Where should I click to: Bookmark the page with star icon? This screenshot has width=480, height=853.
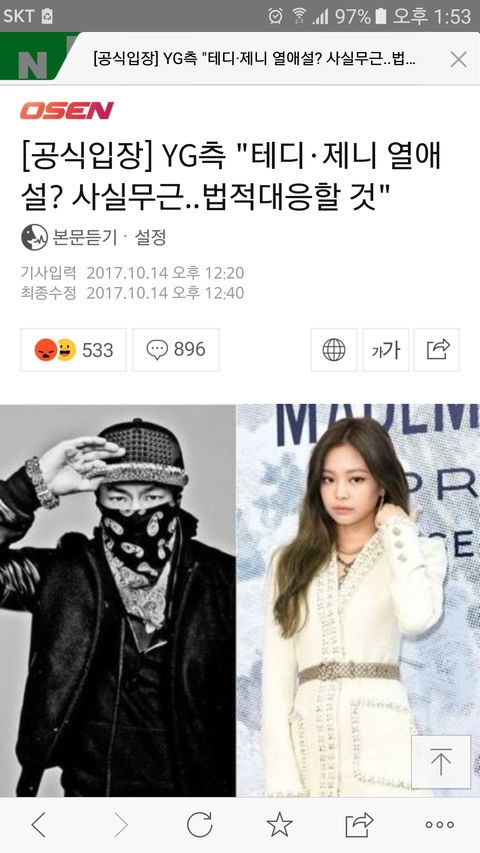point(279,825)
